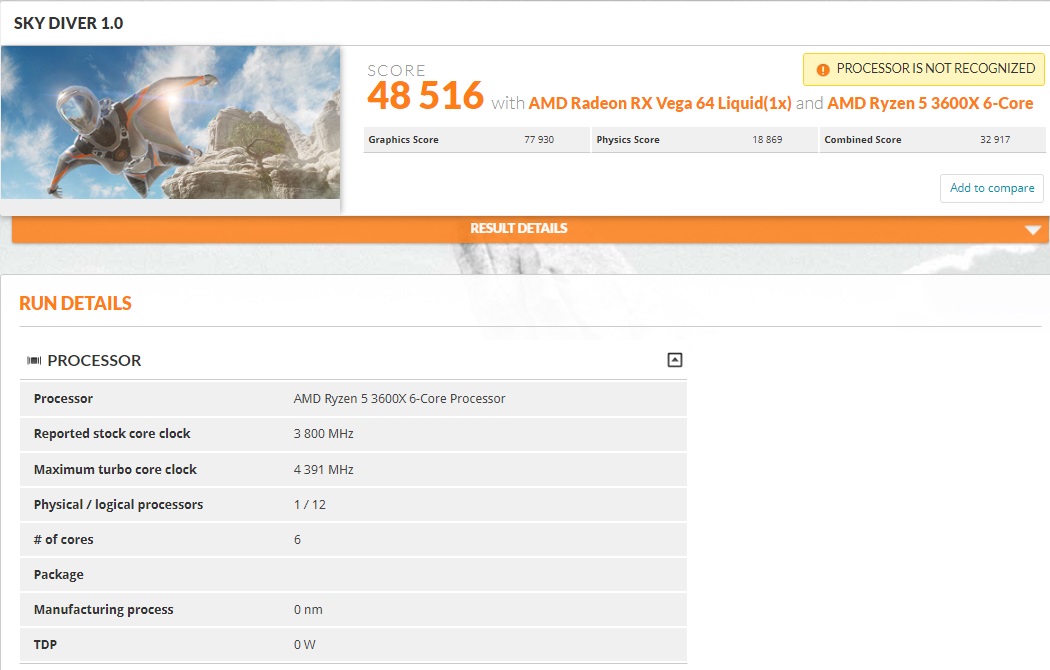
Task: Select the 4 391 MHz turbo clock value
Action: [323, 470]
